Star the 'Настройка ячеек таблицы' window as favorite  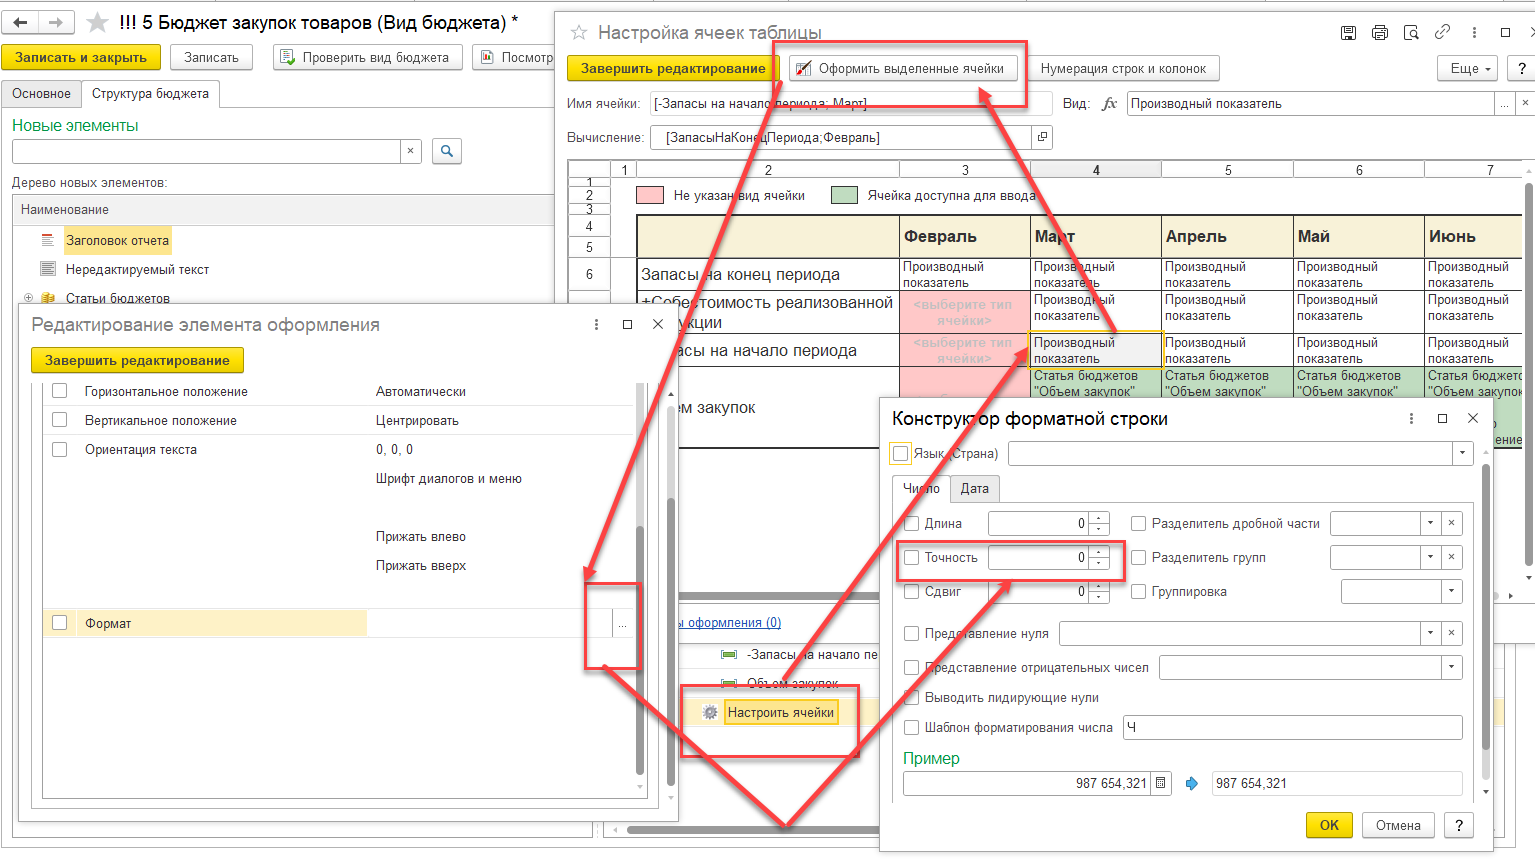pyautogui.click(x=578, y=33)
